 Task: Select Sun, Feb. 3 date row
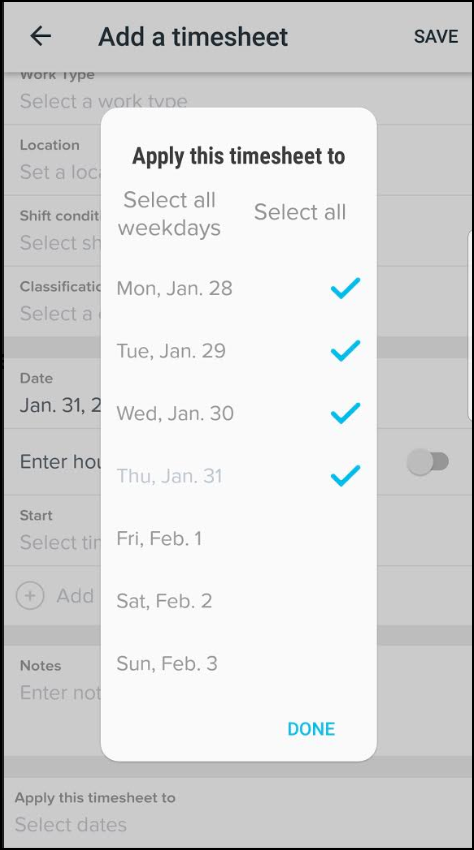click(x=239, y=663)
